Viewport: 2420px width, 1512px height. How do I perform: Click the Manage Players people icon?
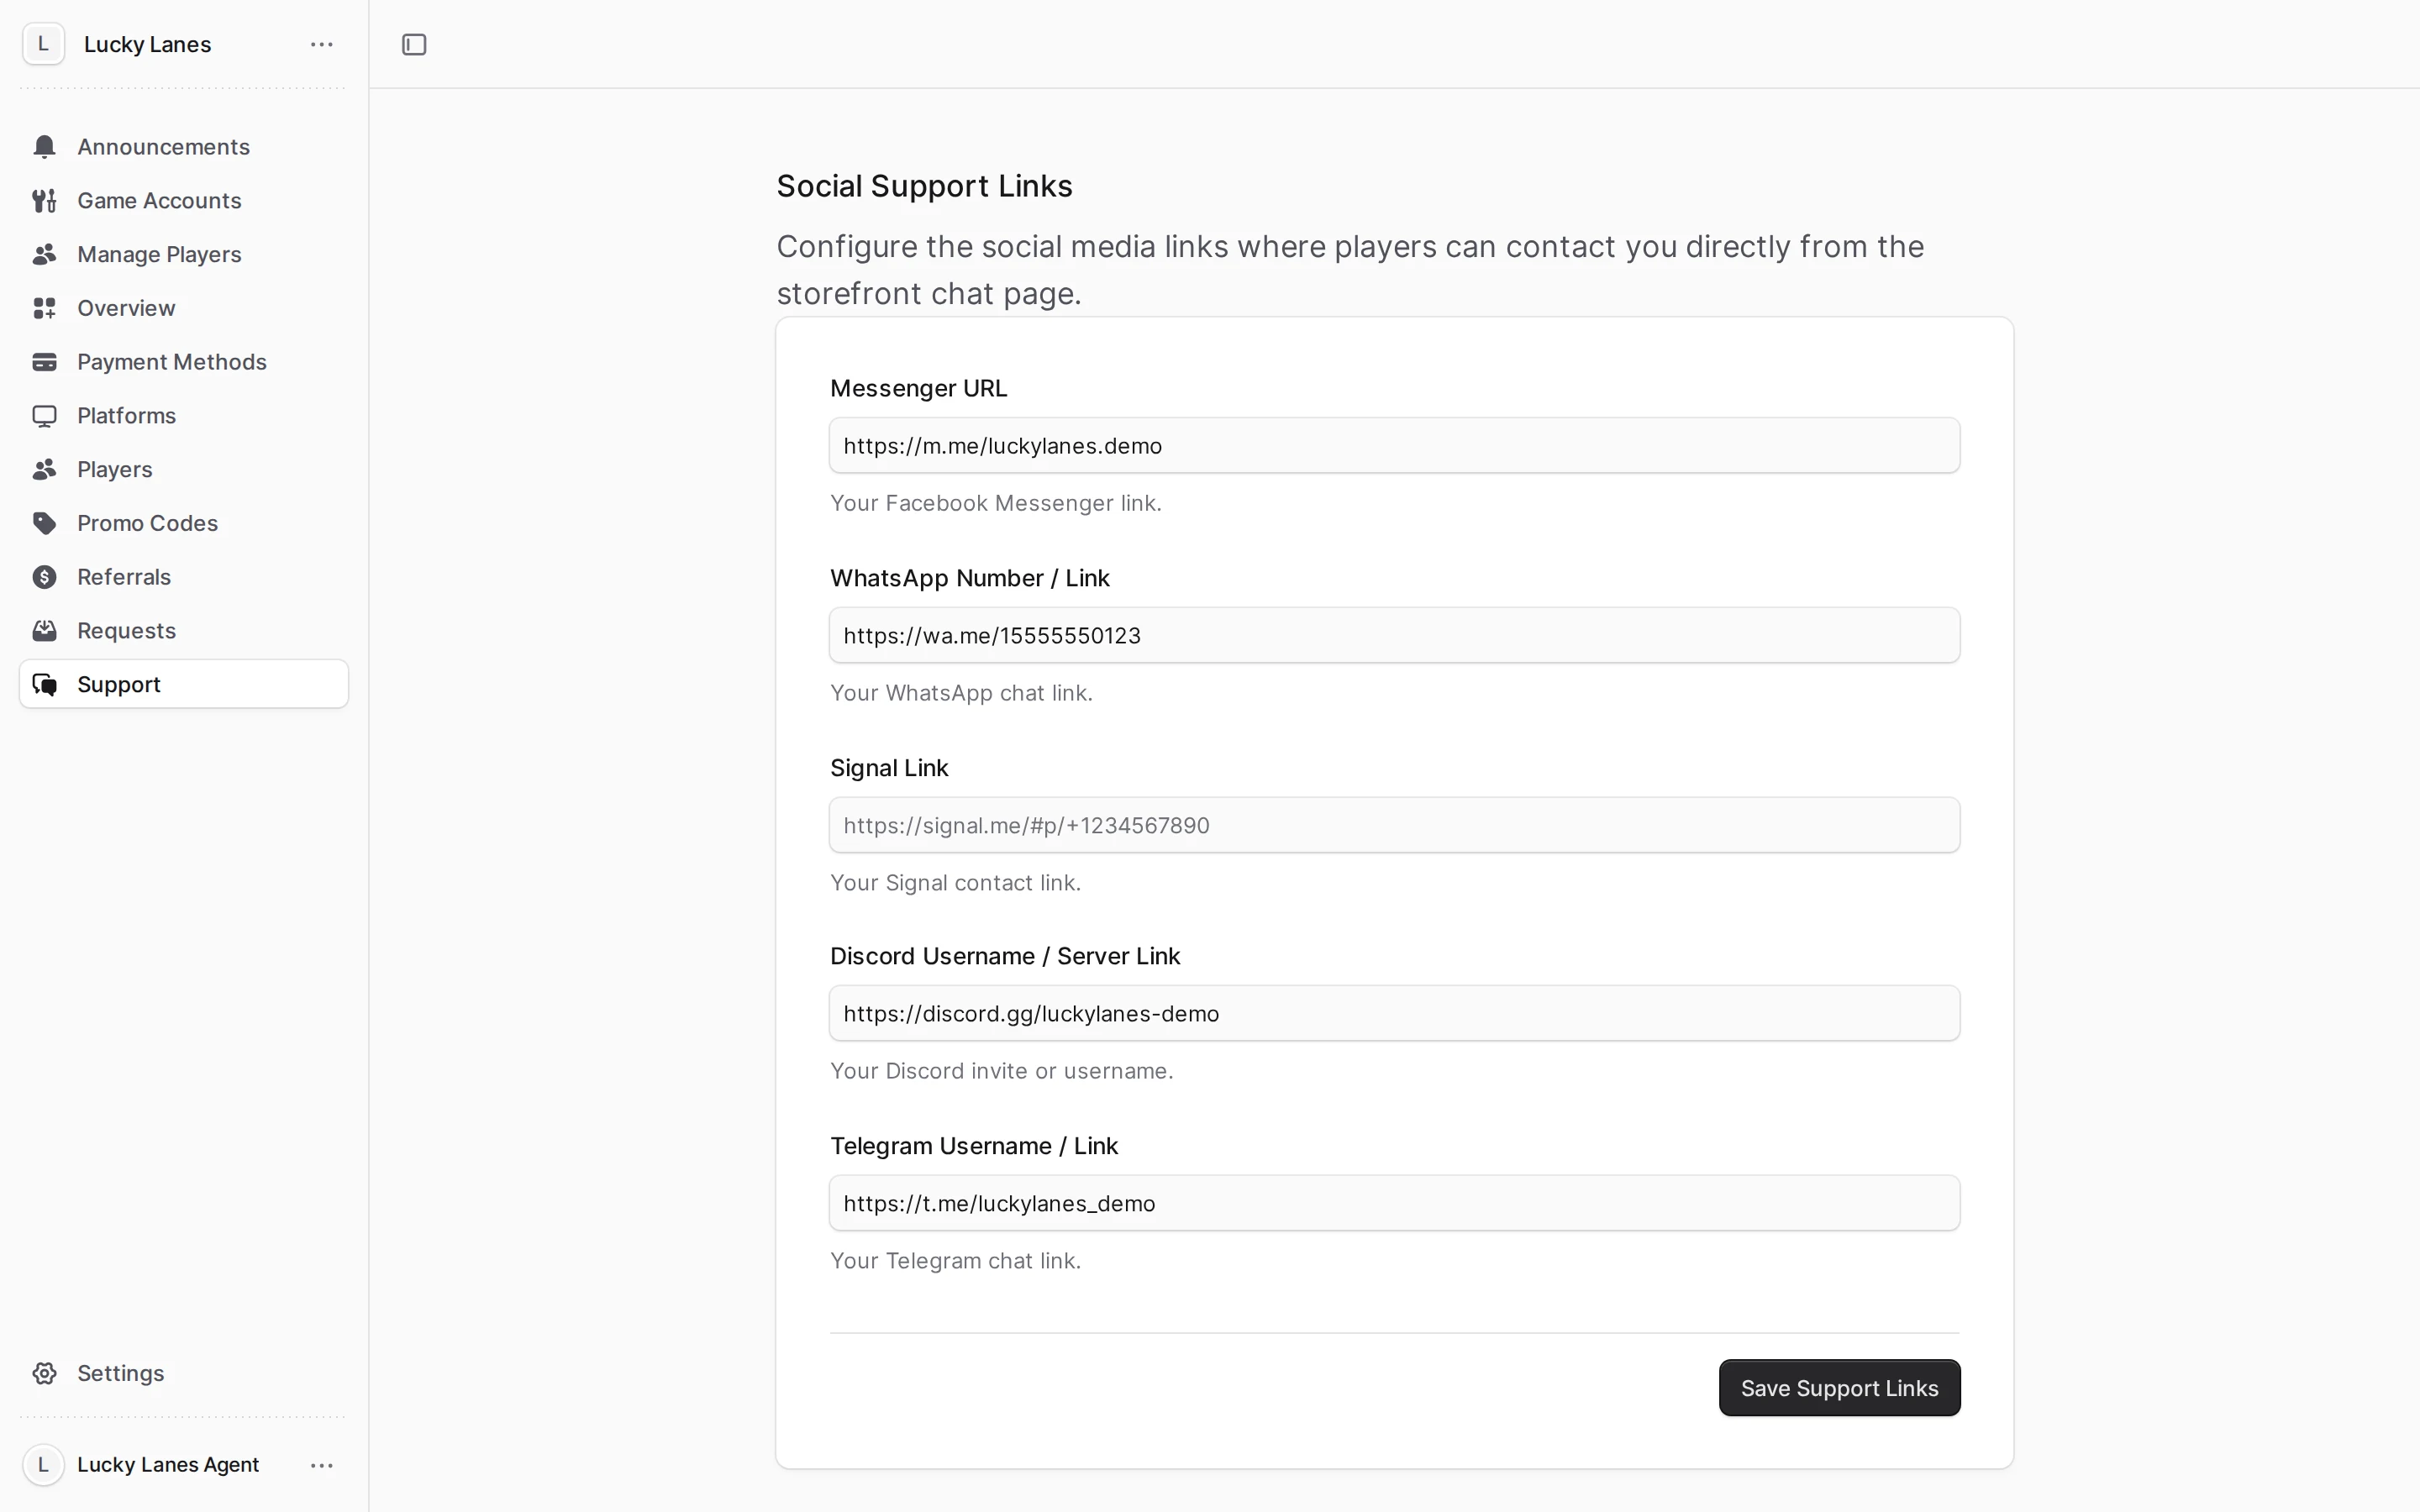click(x=44, y=255)
